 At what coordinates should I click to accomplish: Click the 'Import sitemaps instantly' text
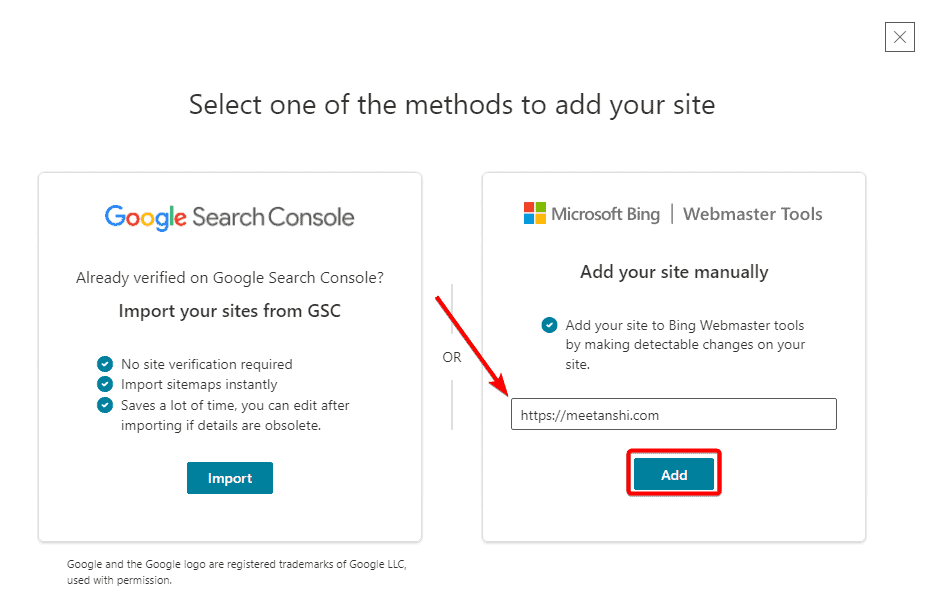click(199, 384)
